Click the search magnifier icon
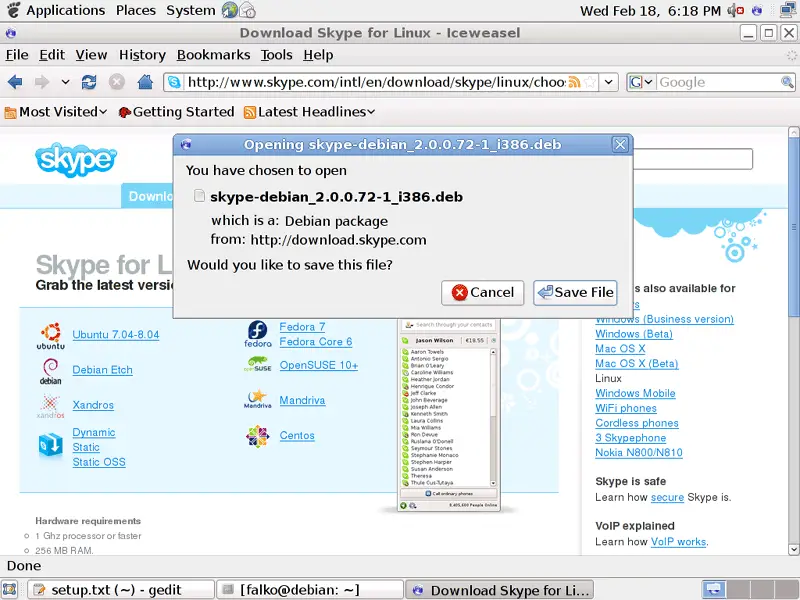Image resolution: width=800 pixels, height=600 pixels. (x=787, y=82)
